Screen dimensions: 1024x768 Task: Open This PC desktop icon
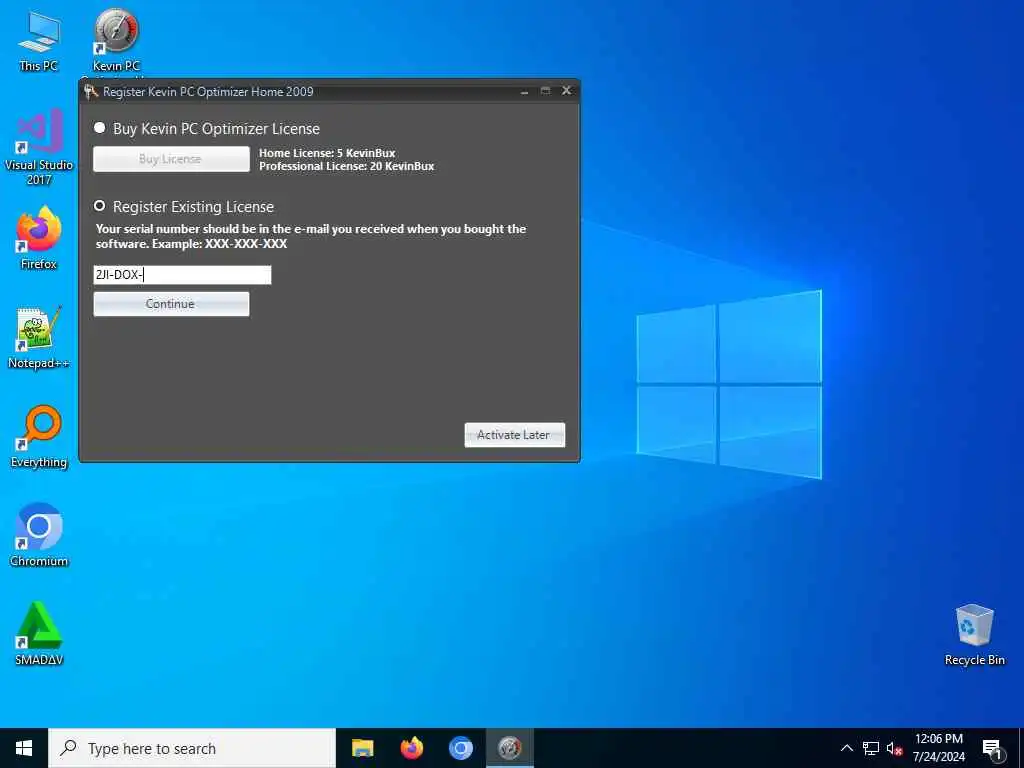tap(39, 40)
